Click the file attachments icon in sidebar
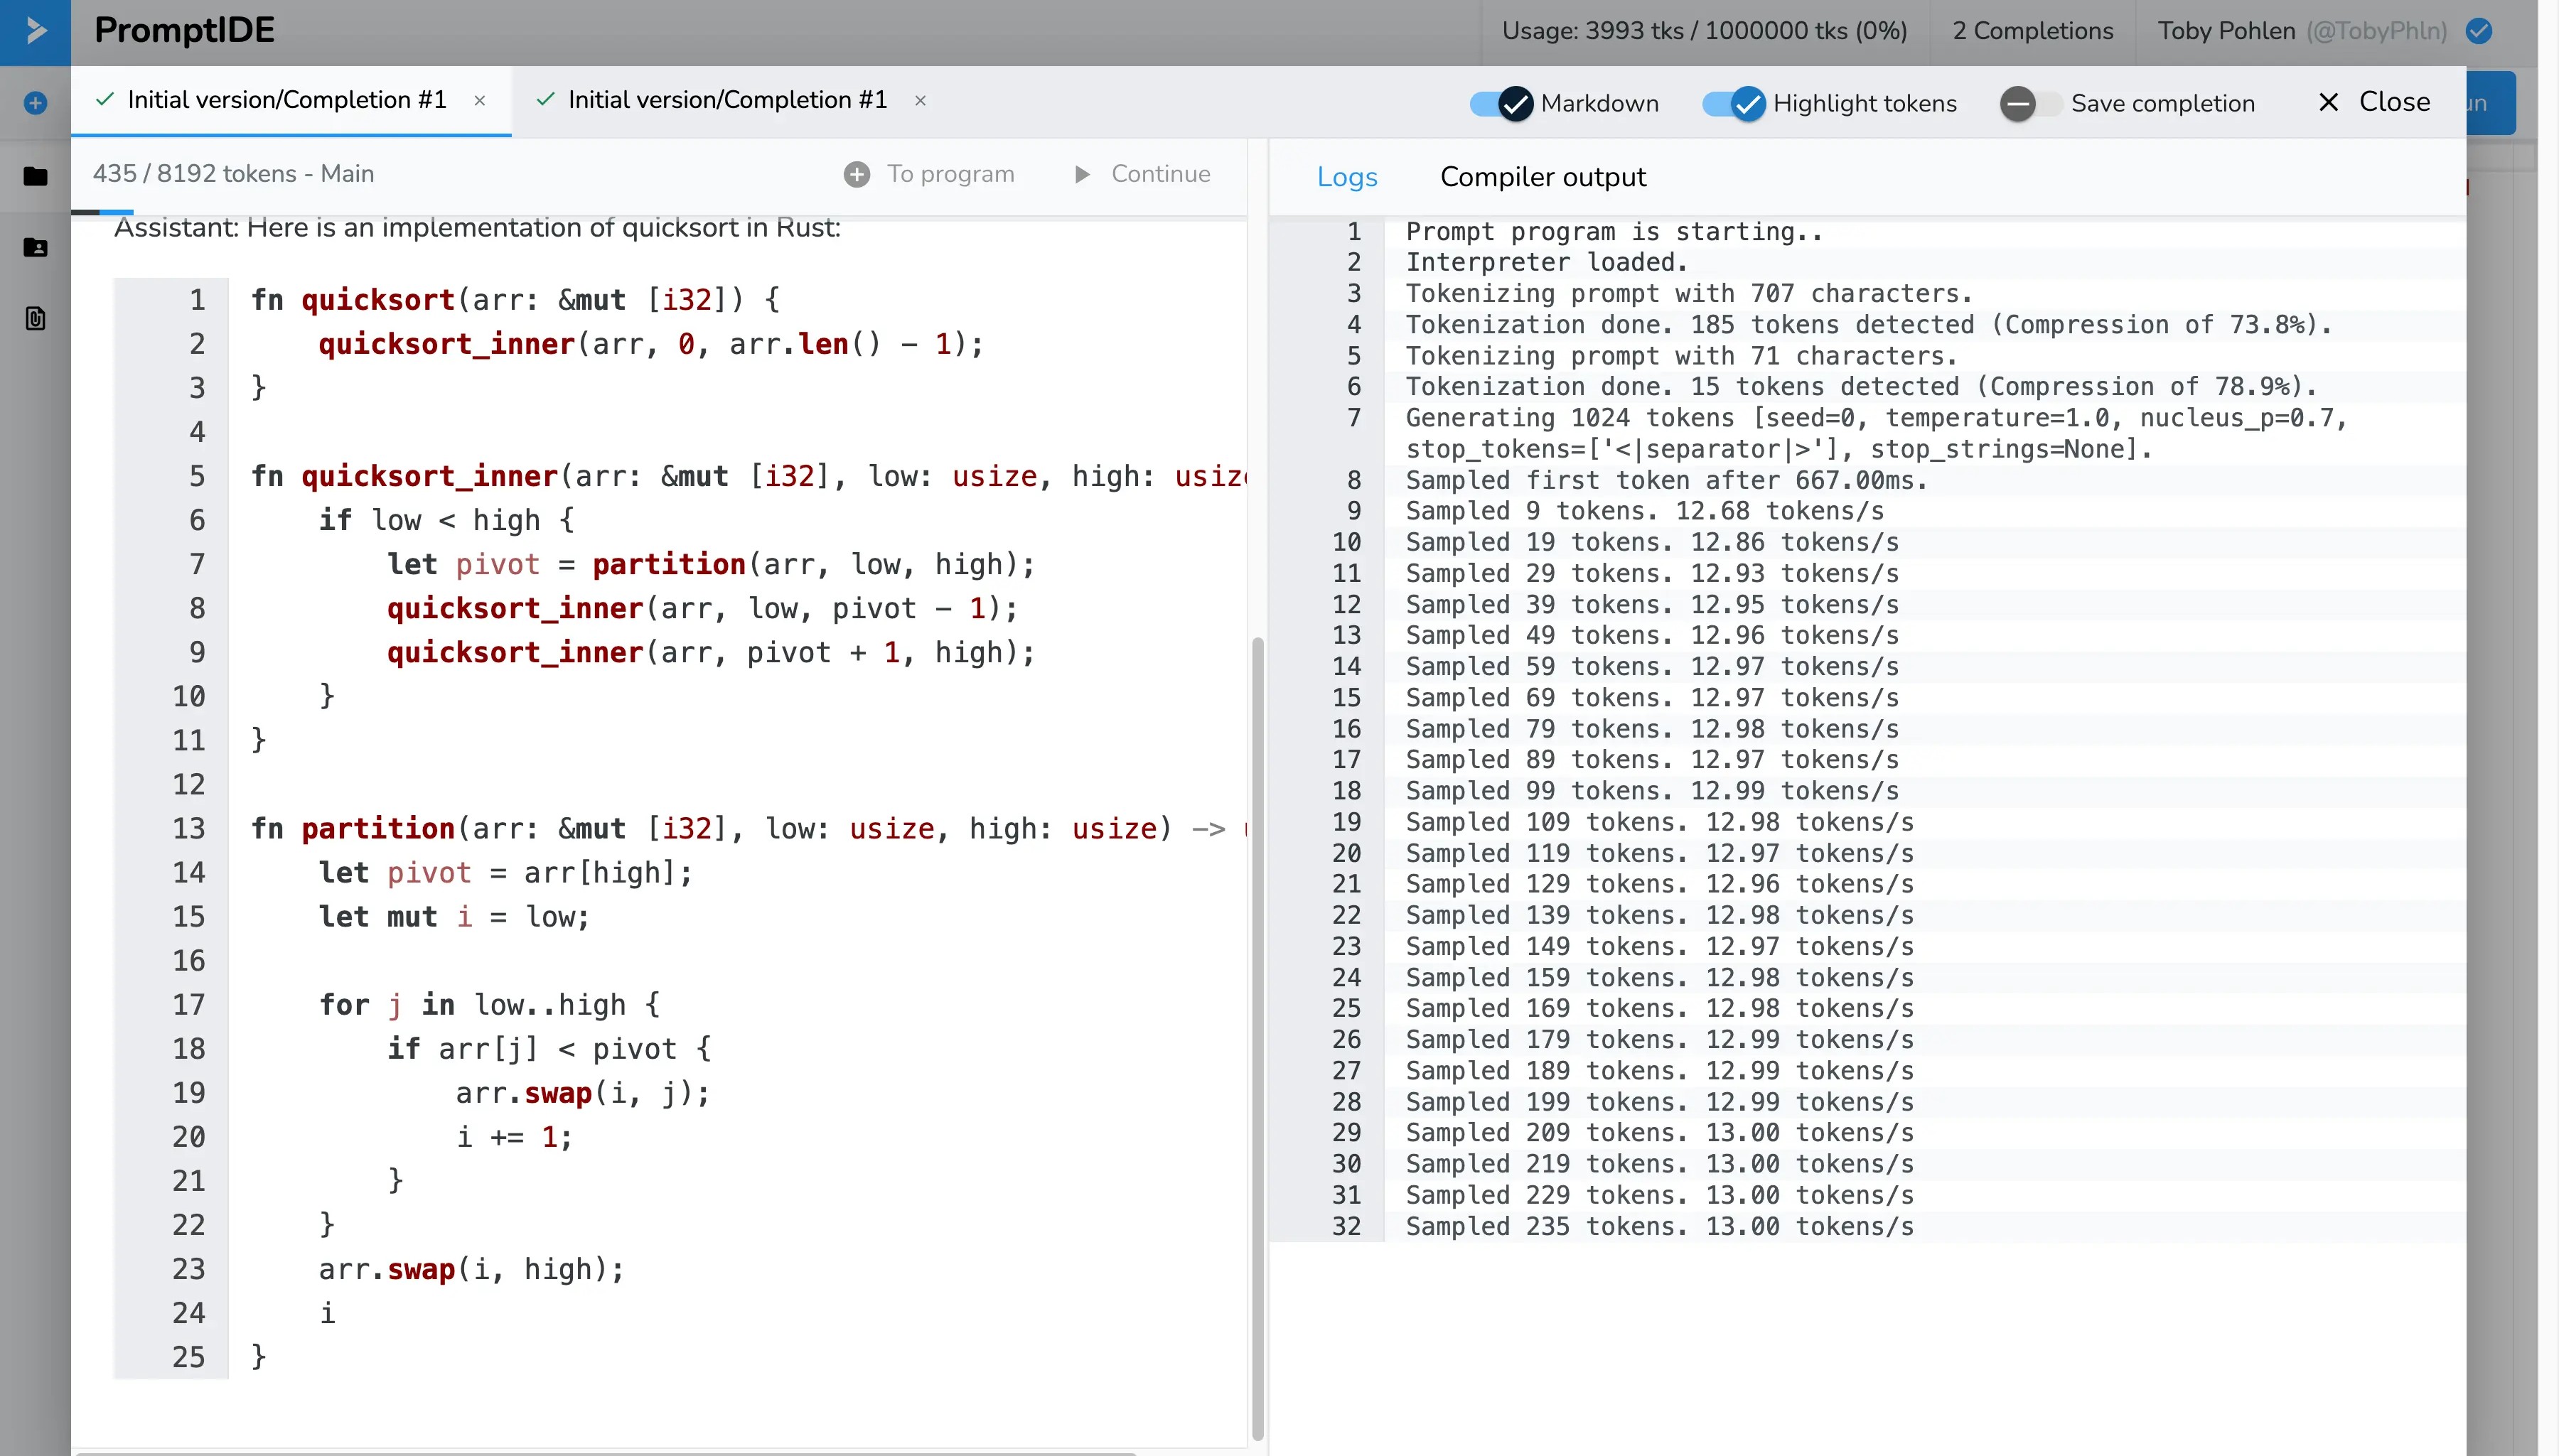 pyautogui.click(x=35, y=319)
